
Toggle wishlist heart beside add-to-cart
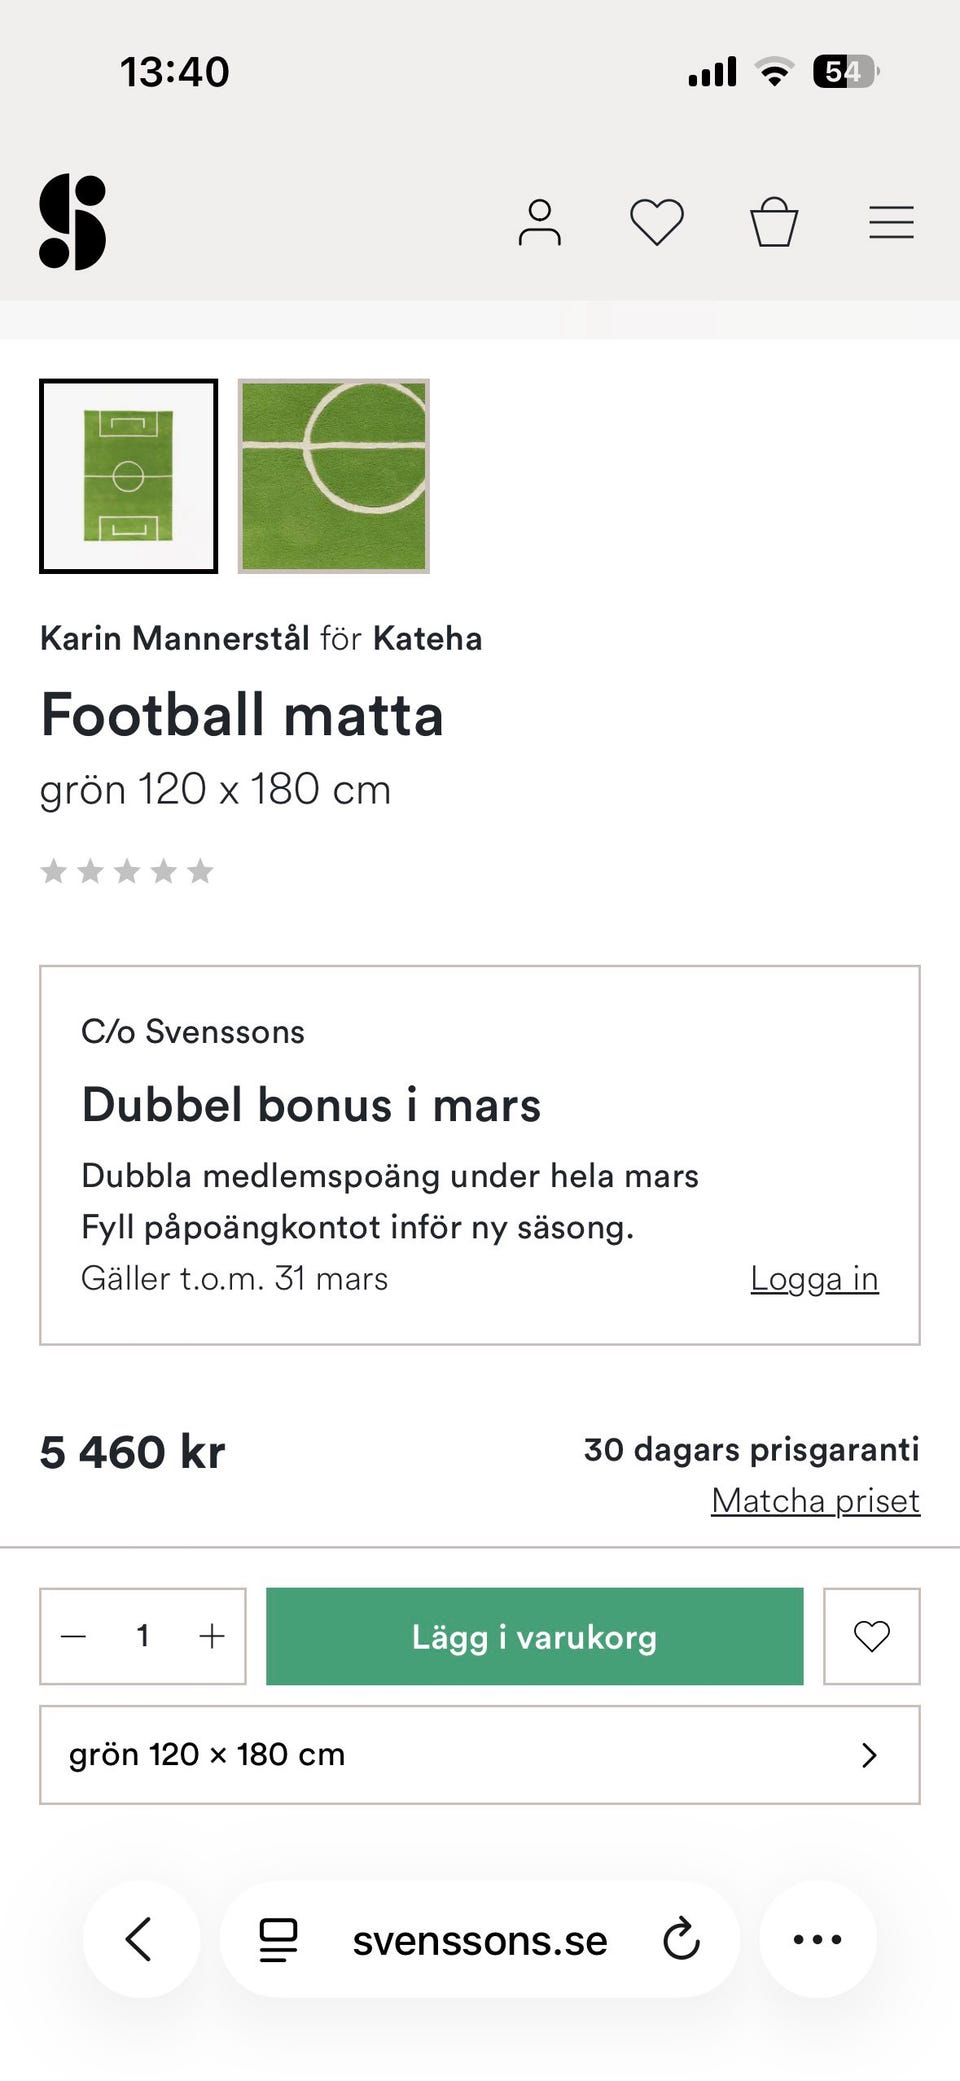pos(871,1637)
